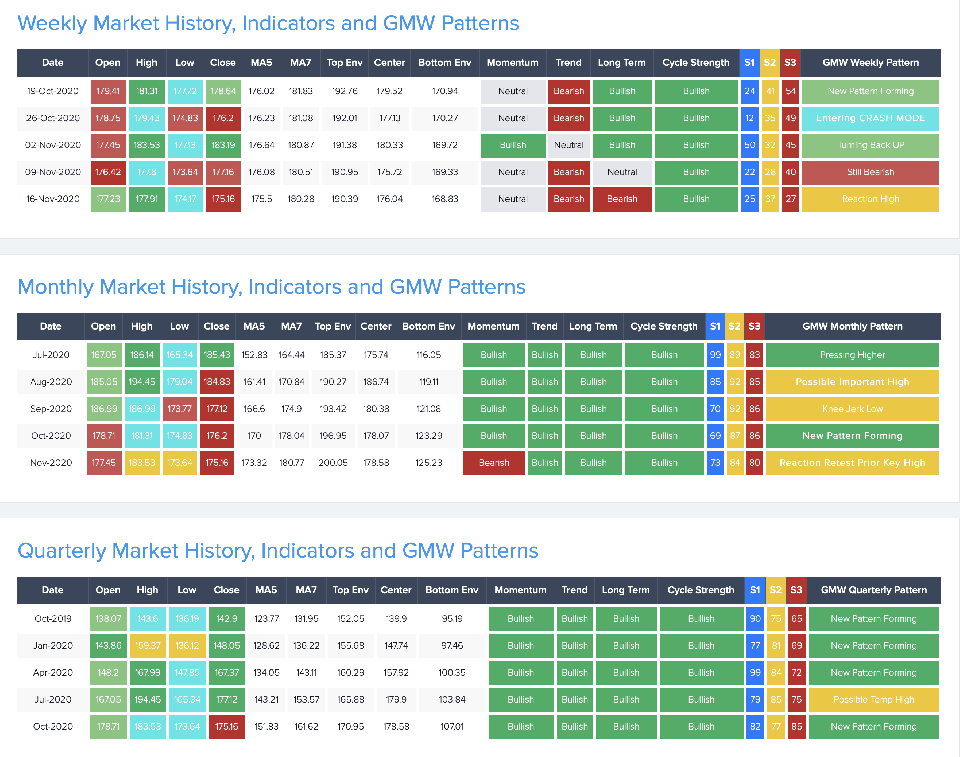Click the red S3 header in the quarterly table
The width and height of the screenshot is (960, 757).
tap(796, 590)
